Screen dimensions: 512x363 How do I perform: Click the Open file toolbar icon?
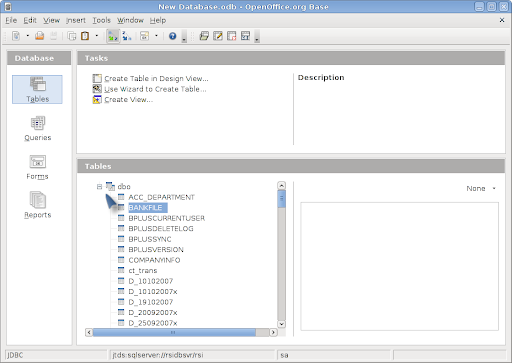pyautogui.click(x=40, y=36)
